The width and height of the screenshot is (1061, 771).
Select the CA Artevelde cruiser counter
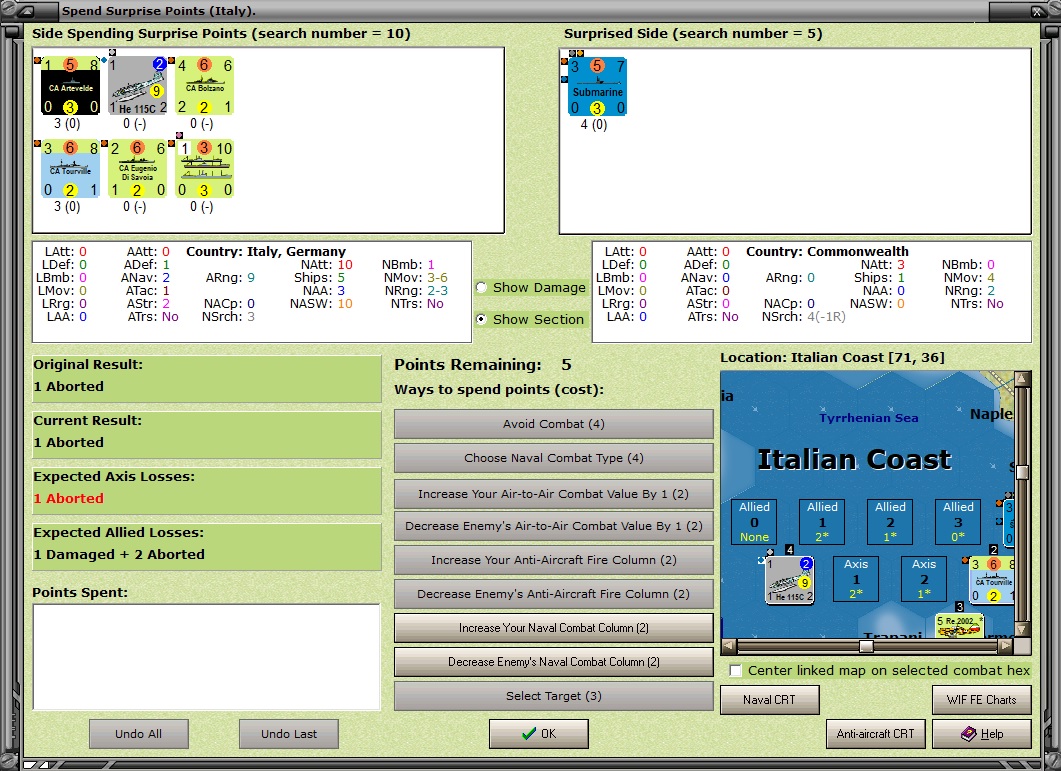(70, 86)
